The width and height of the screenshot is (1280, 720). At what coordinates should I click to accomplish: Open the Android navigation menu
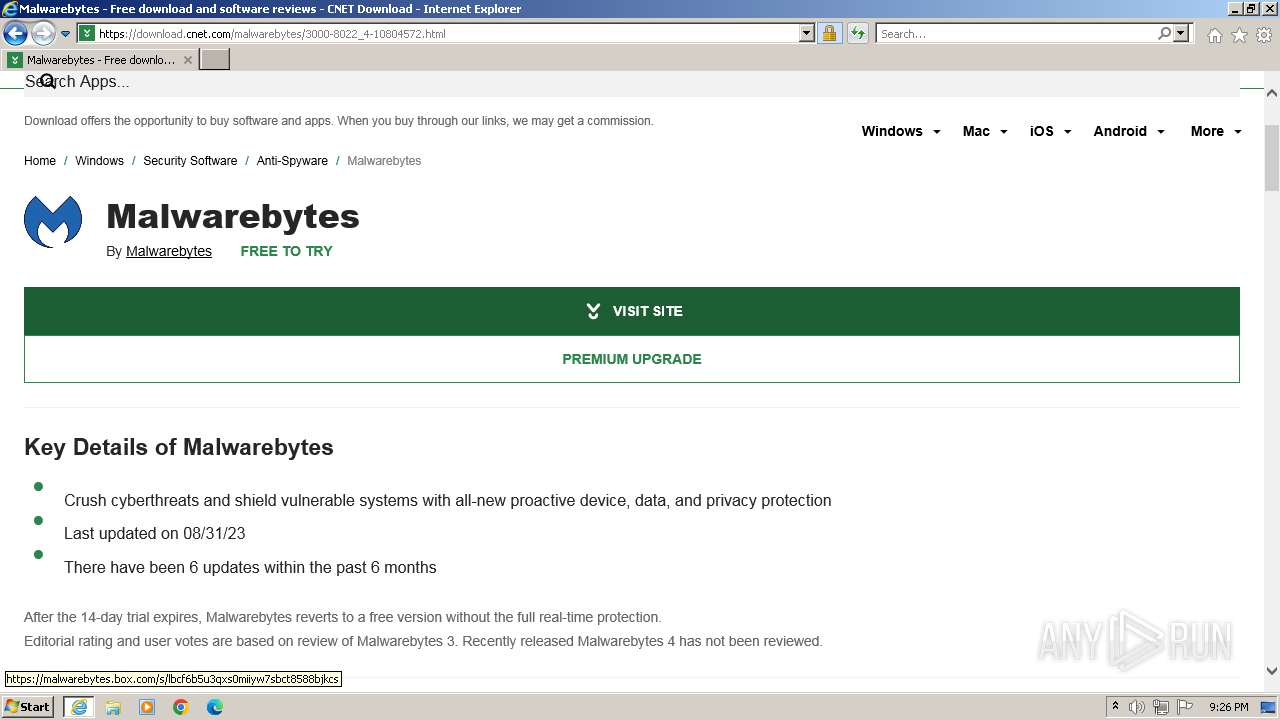(x=1129, y=131)
